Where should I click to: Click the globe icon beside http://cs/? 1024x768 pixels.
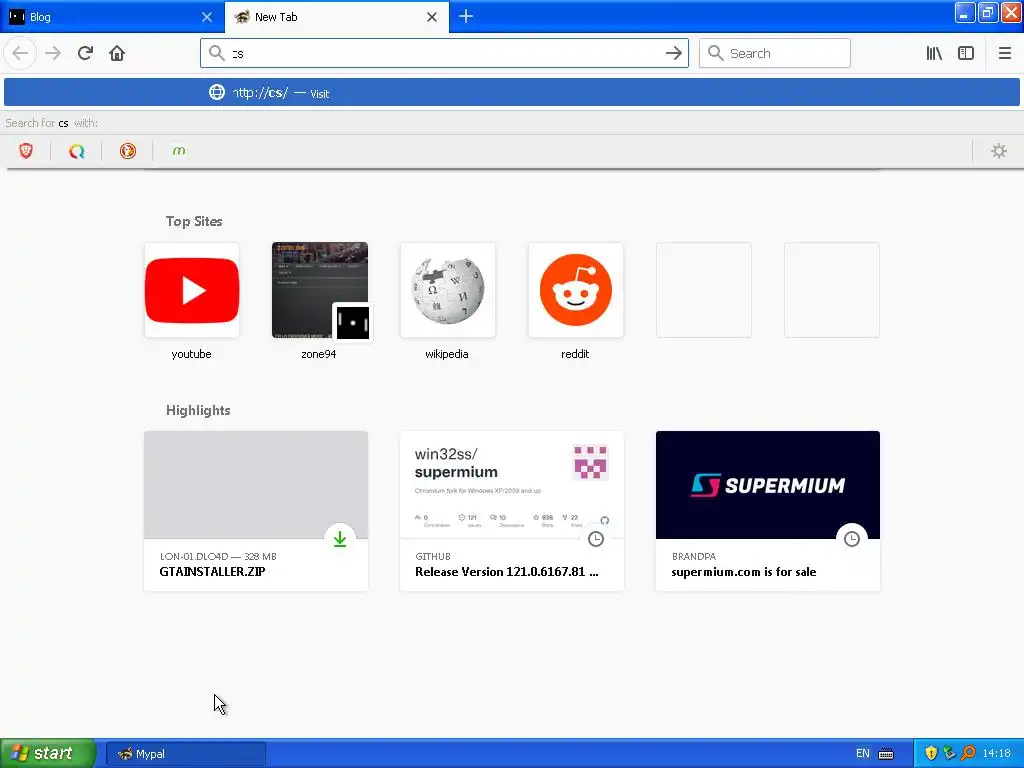coord(217,92)
